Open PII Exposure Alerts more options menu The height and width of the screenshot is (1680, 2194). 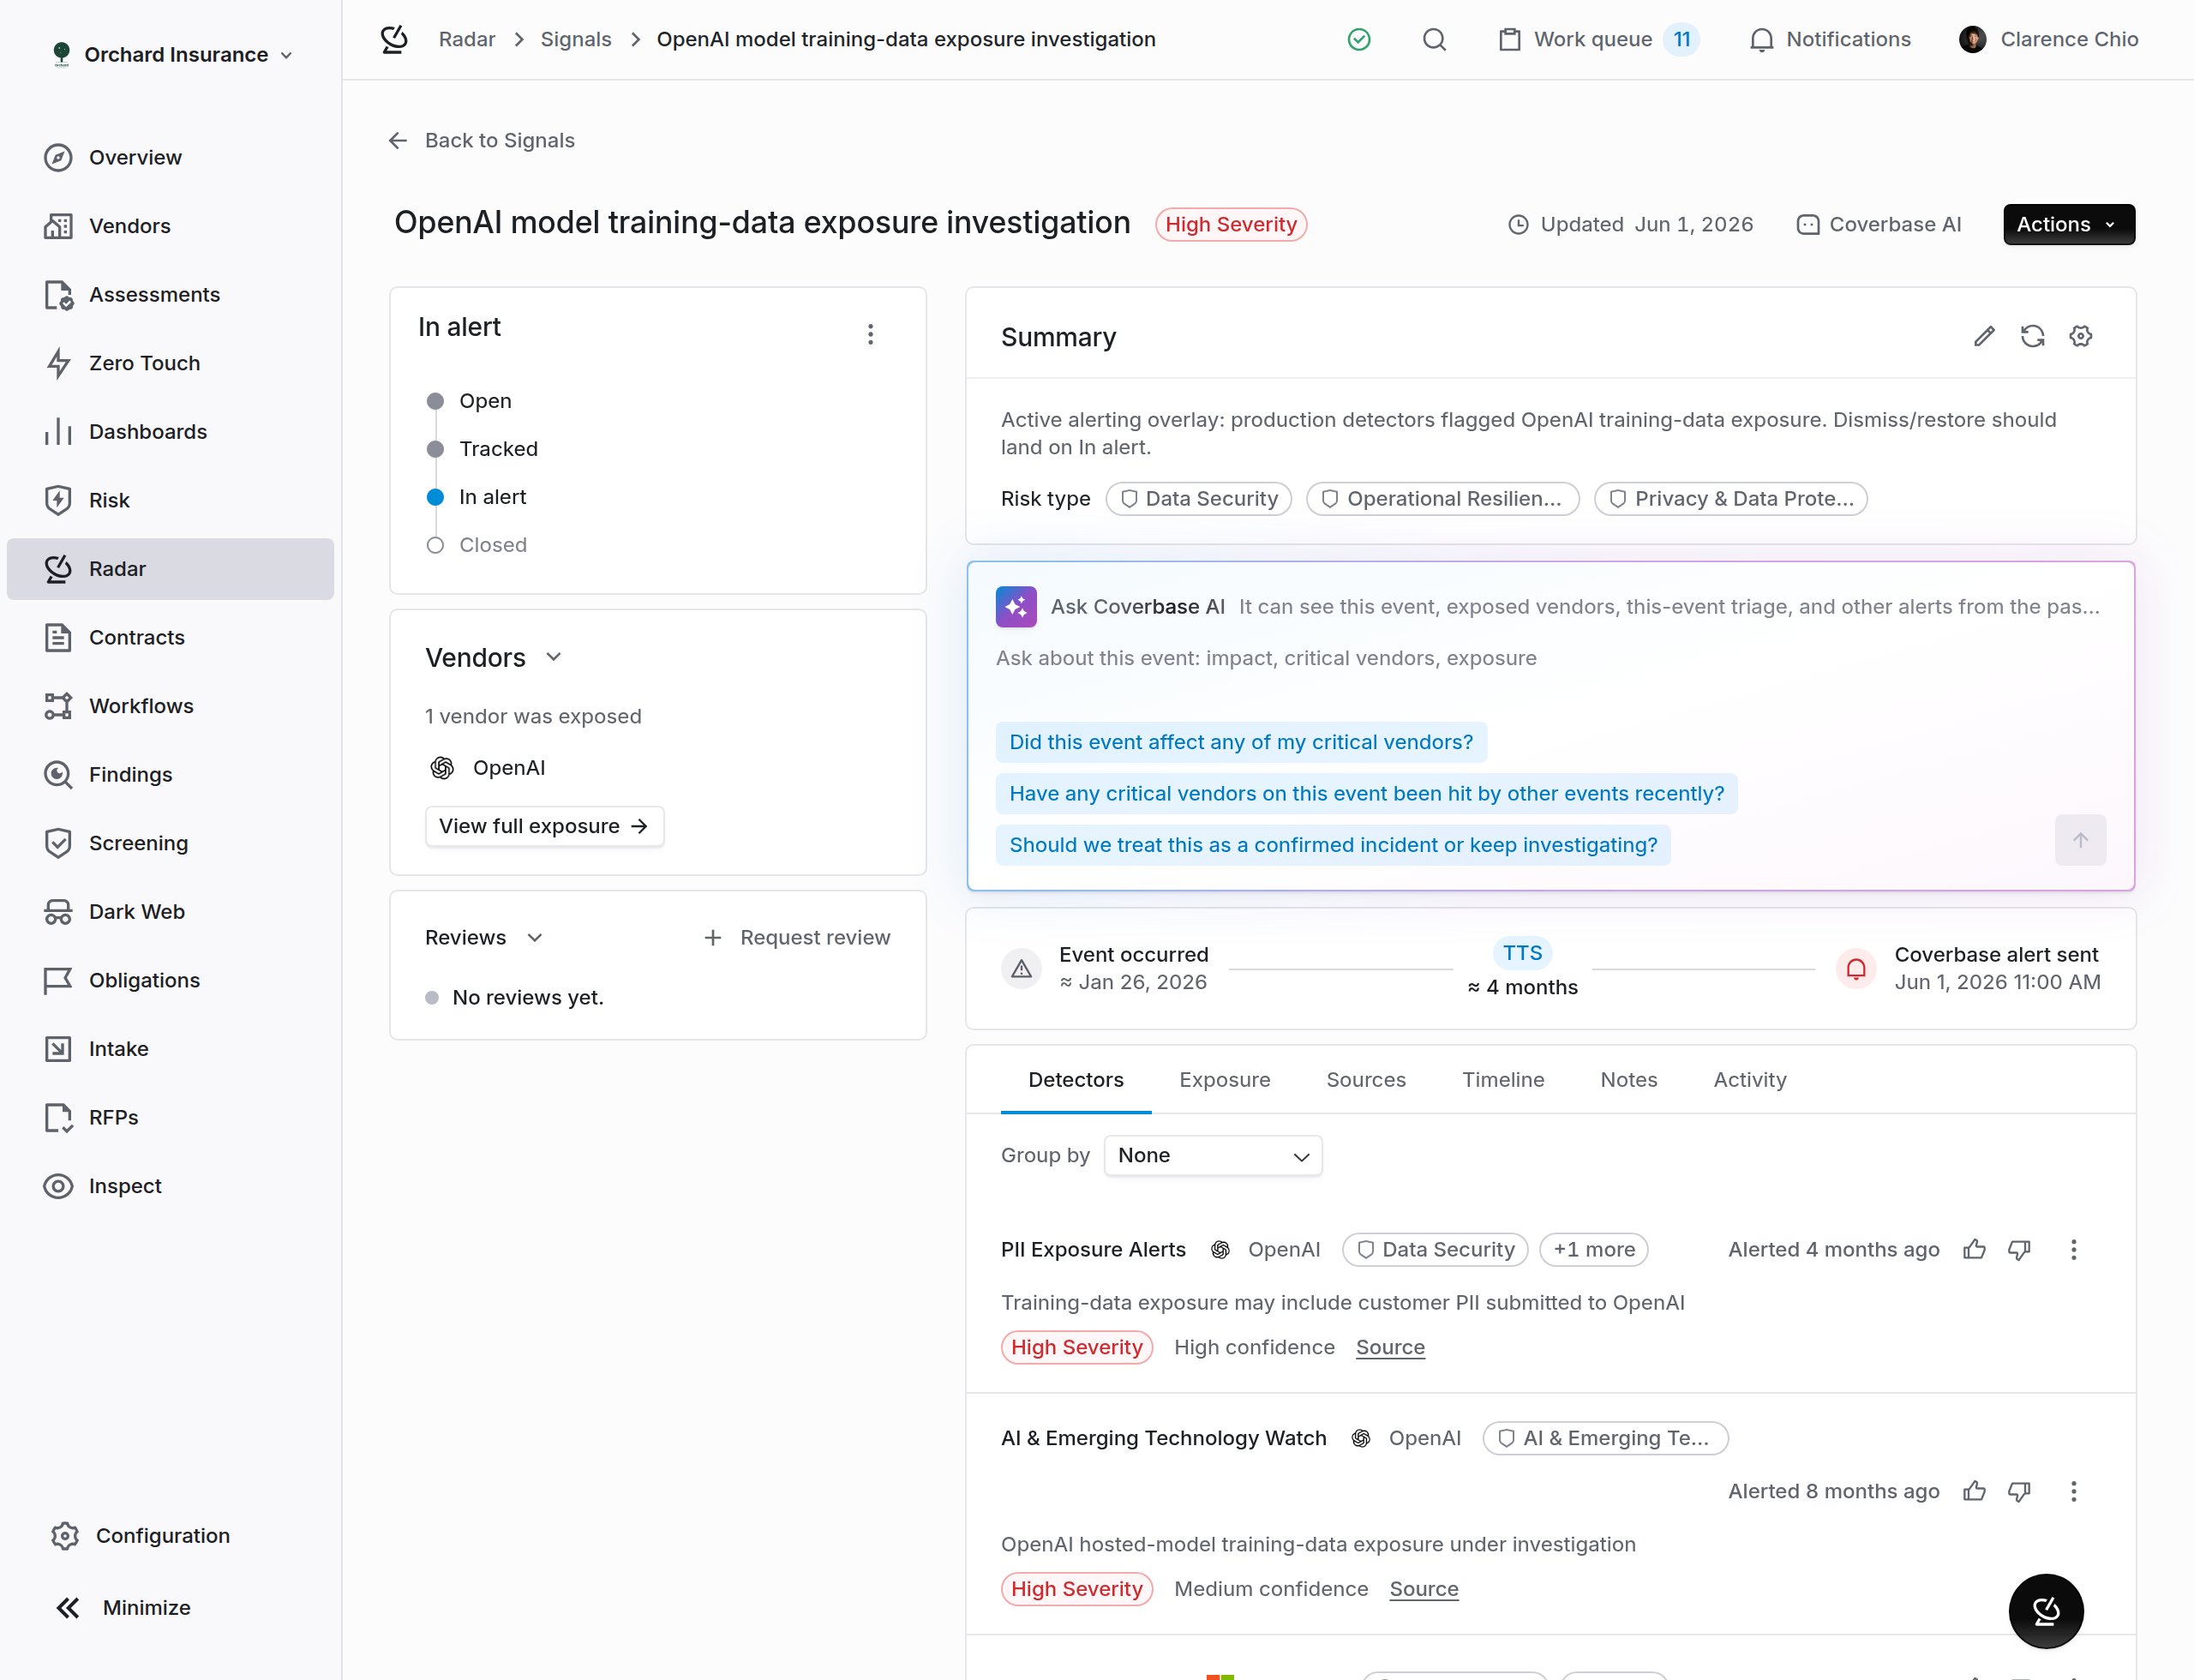2074,1249
